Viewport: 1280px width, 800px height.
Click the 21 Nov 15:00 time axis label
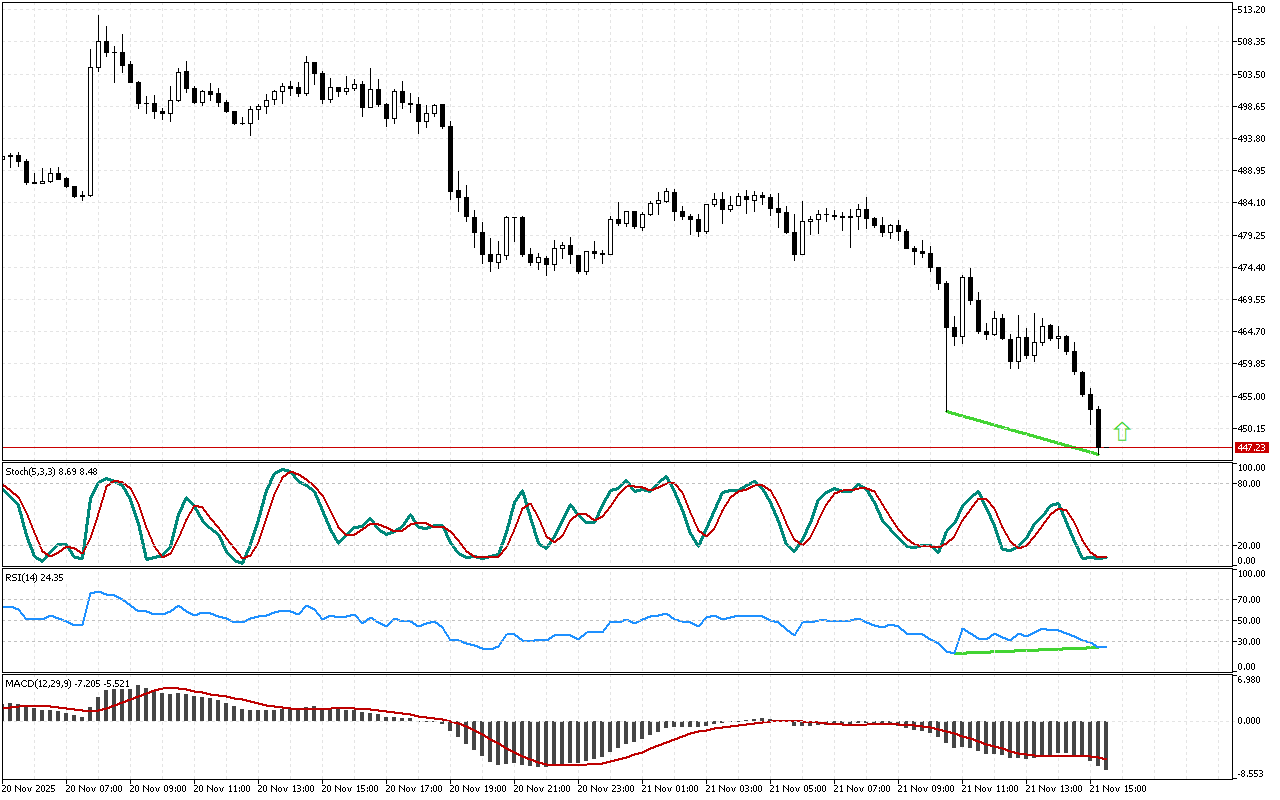1118,788
